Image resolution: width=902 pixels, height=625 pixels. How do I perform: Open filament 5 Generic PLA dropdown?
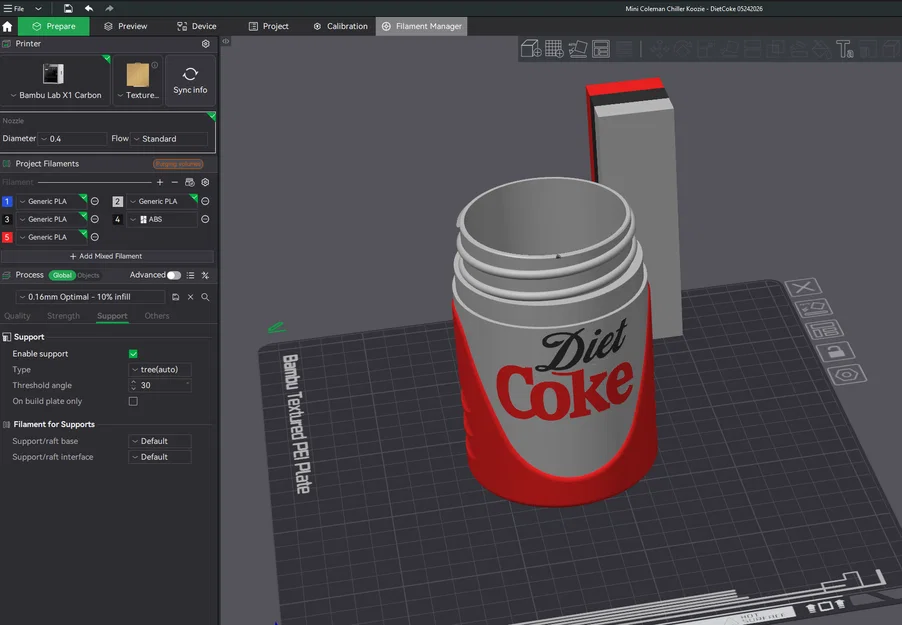51,237
